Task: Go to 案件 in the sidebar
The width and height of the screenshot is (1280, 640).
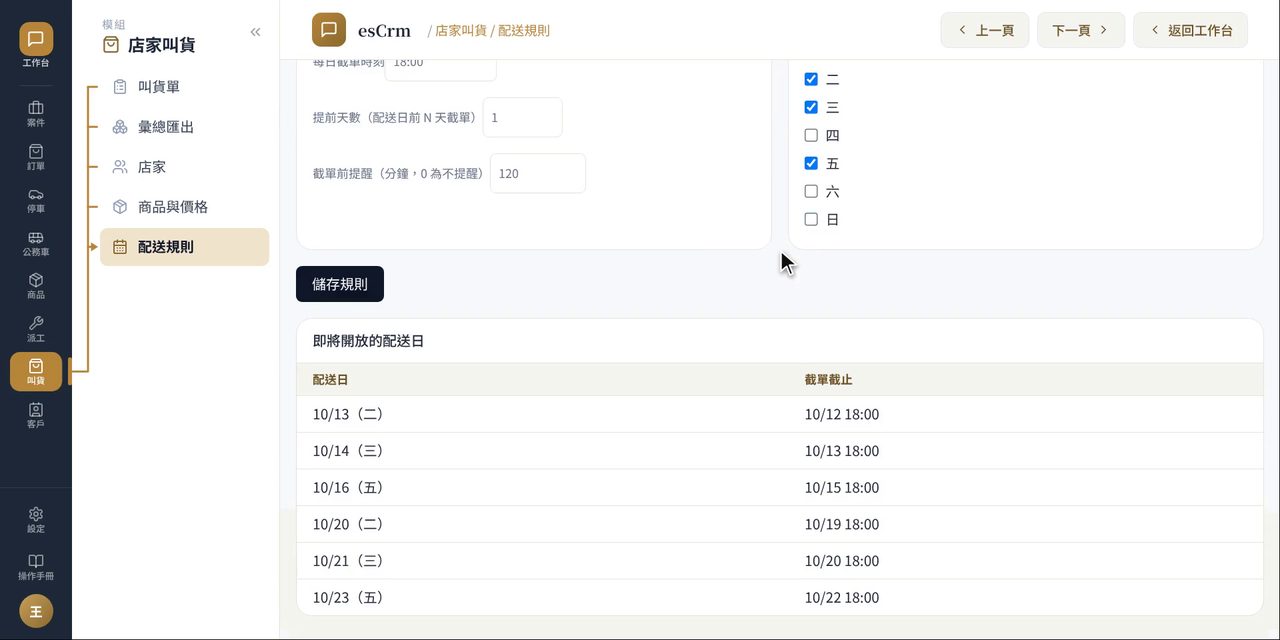Action: click(36, 114)
